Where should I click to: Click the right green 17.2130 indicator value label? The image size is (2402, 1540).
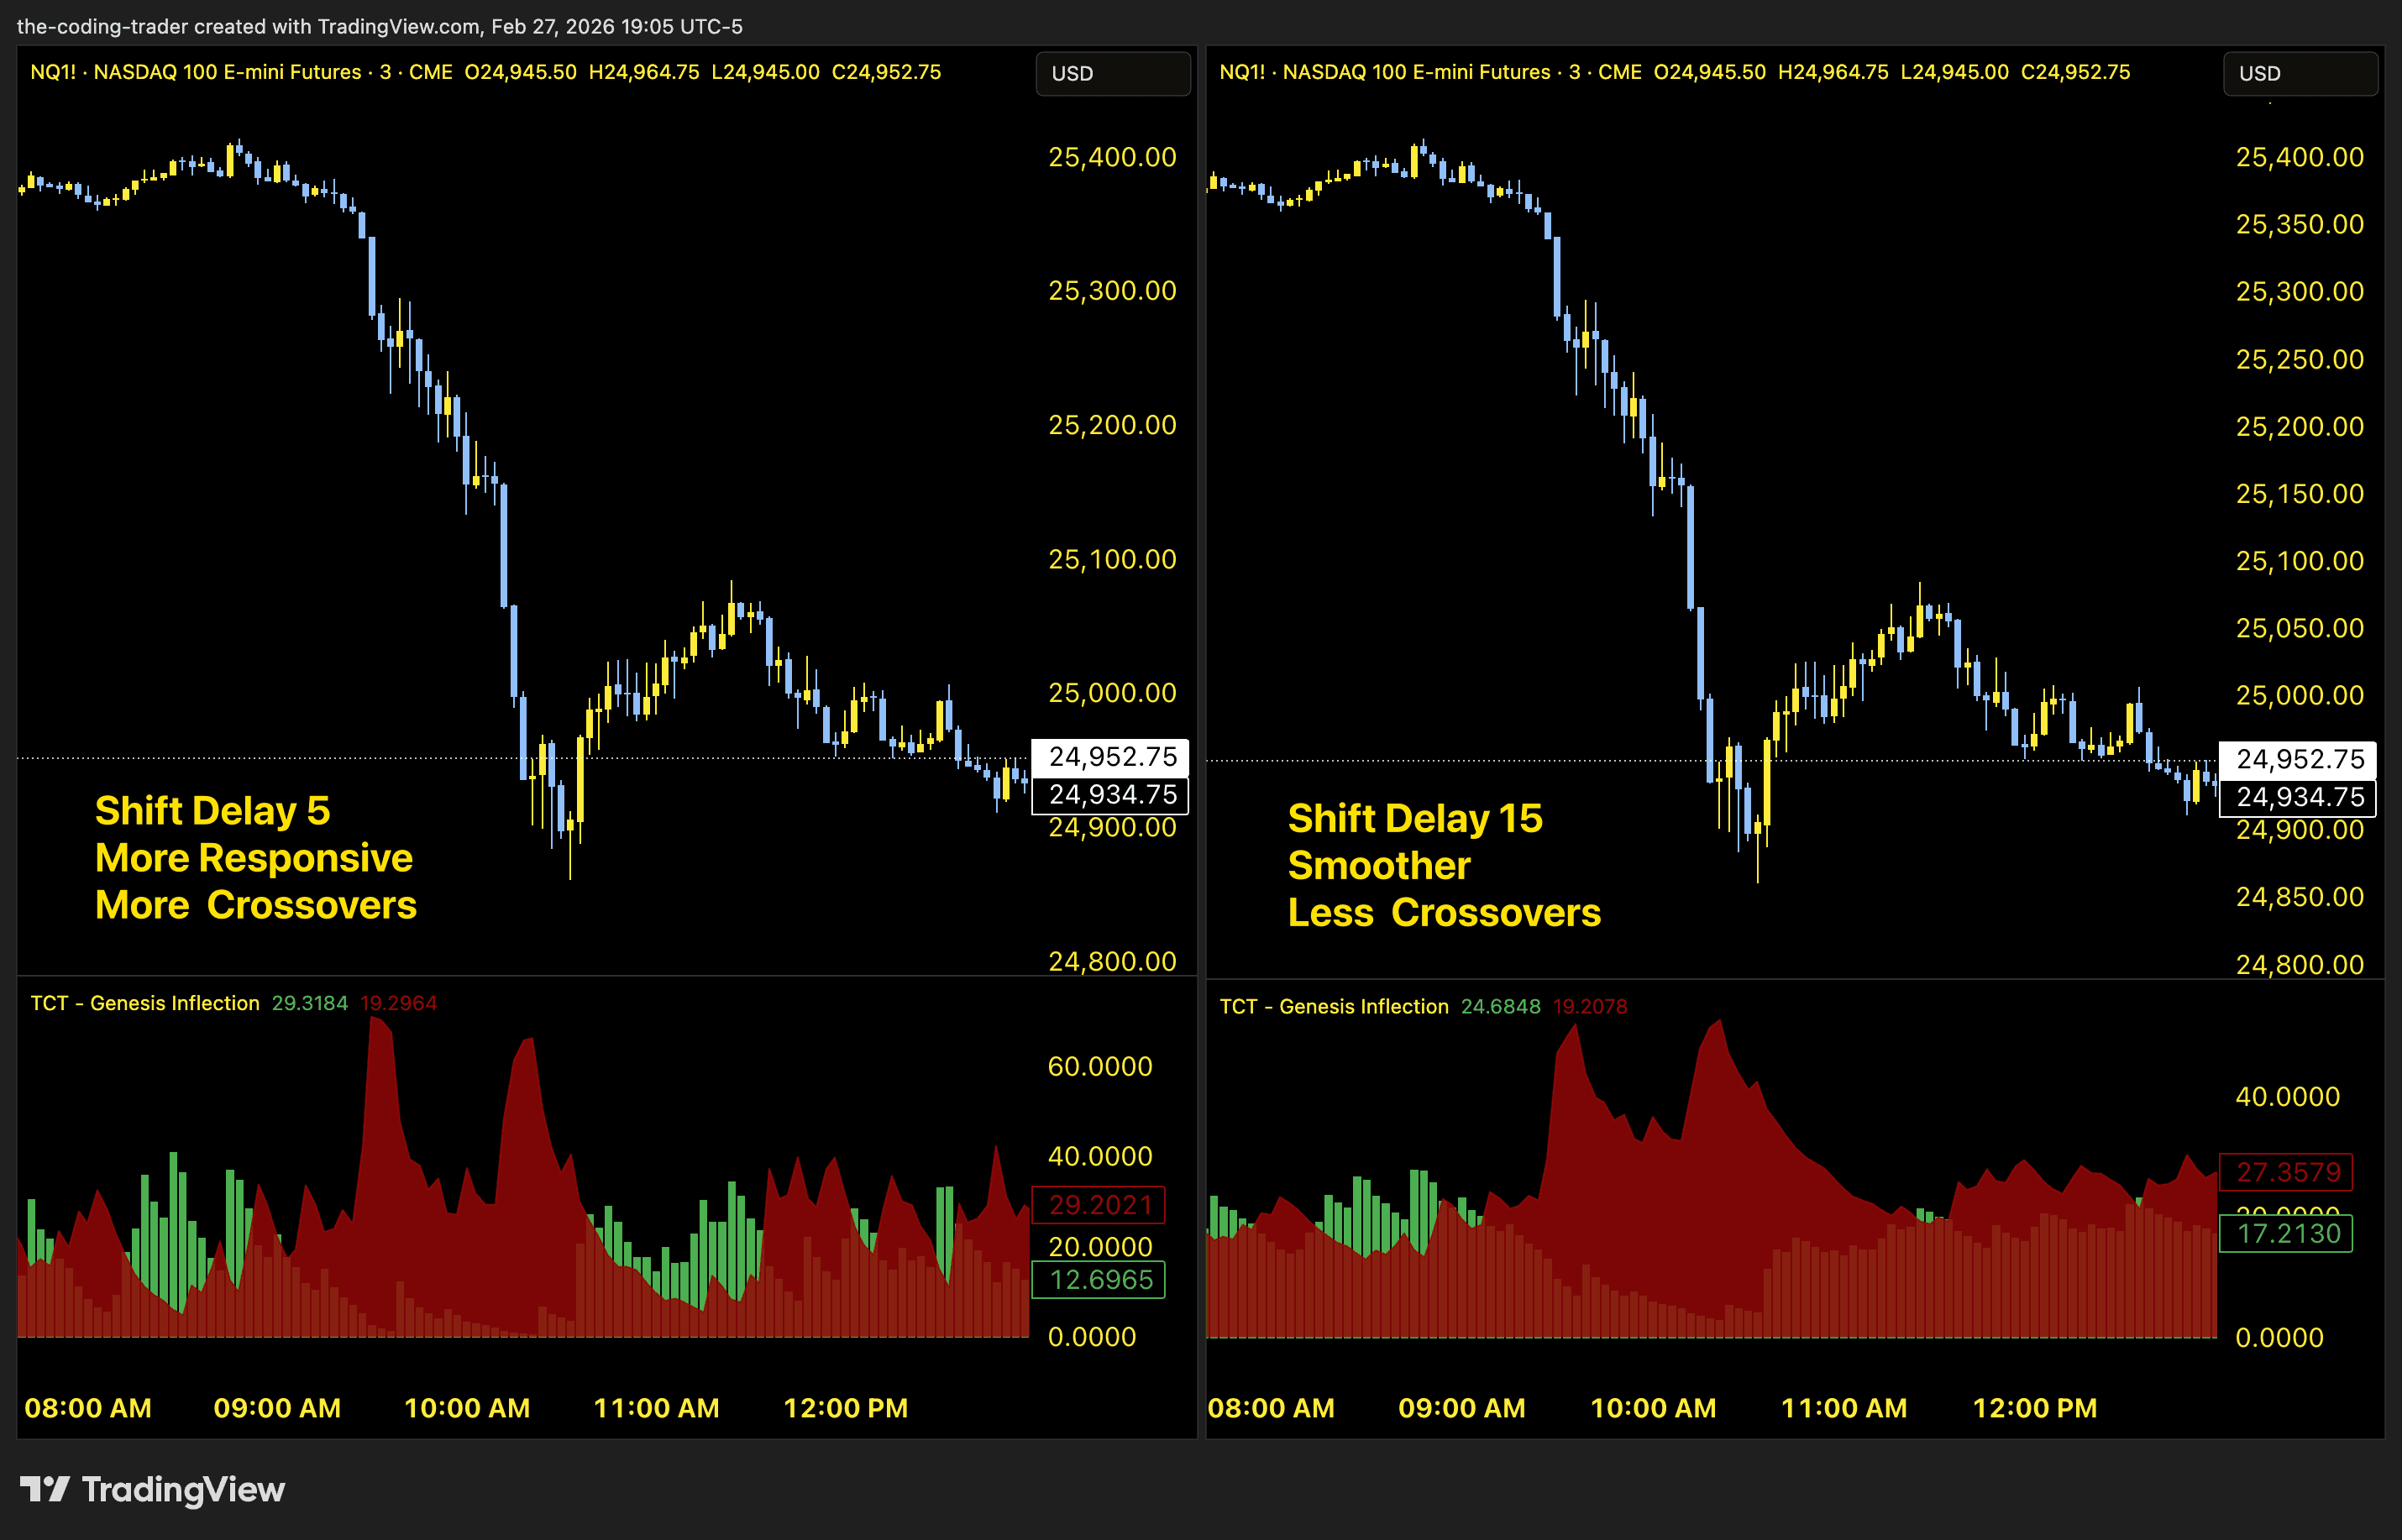[2287, 1233]
